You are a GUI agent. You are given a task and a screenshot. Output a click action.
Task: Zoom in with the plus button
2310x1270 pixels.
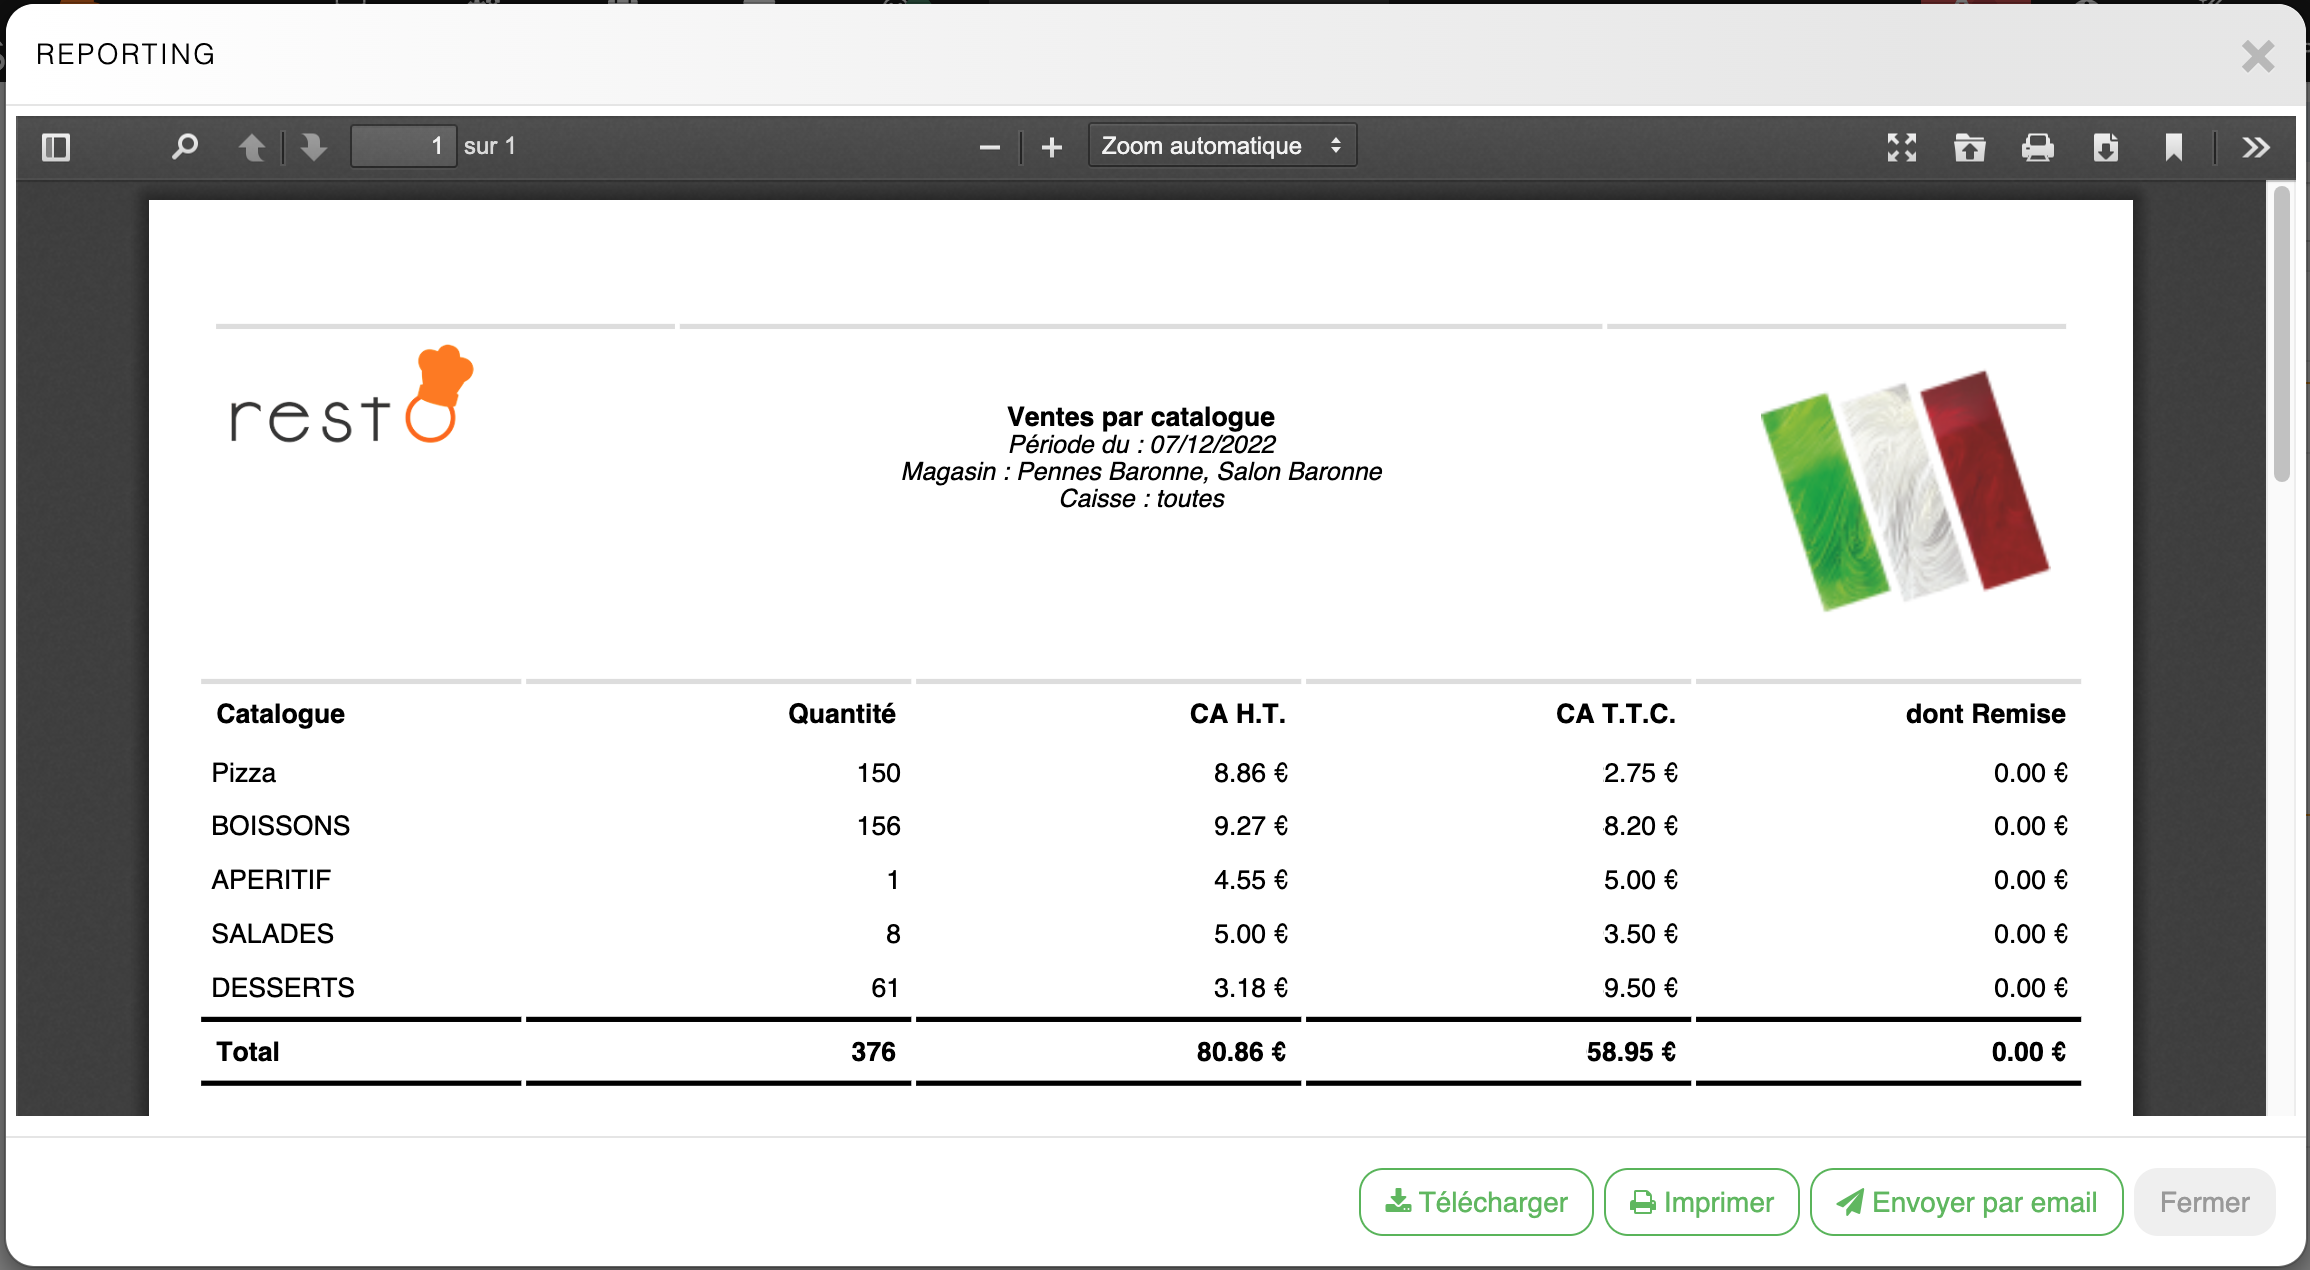1051,147
